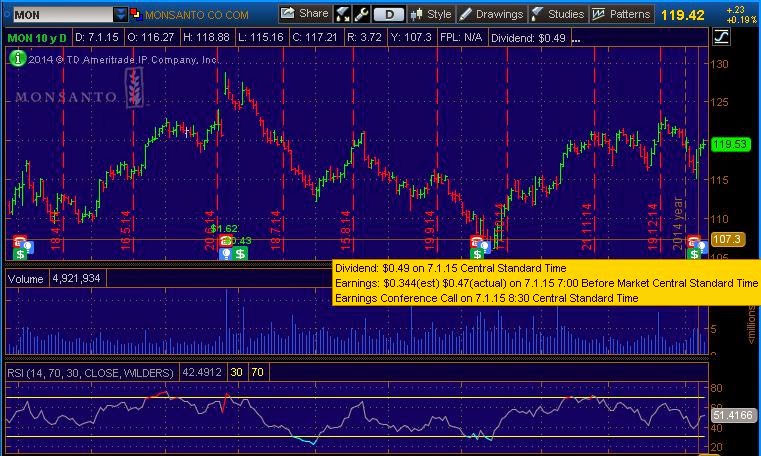Click the Dividend: $0.49 header readout

[528, 38]
